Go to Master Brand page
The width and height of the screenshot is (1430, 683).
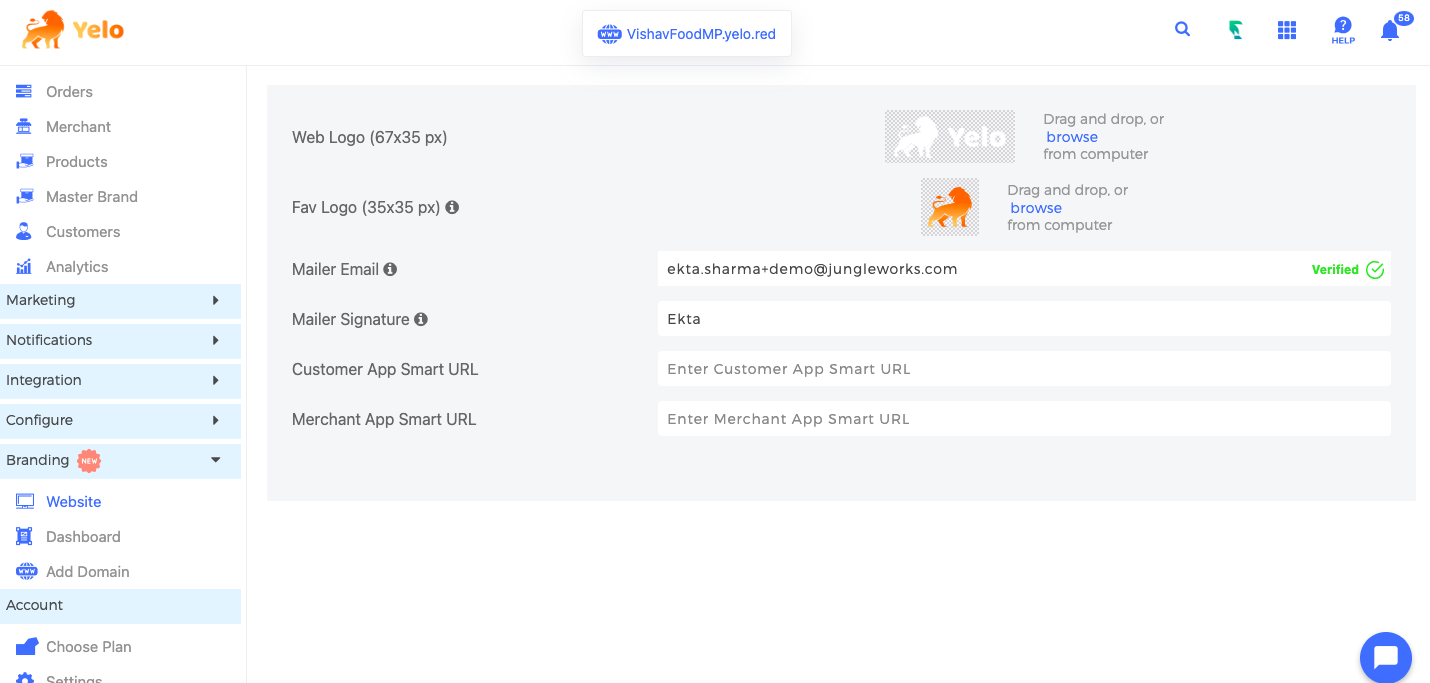click(x=92, y=196)
